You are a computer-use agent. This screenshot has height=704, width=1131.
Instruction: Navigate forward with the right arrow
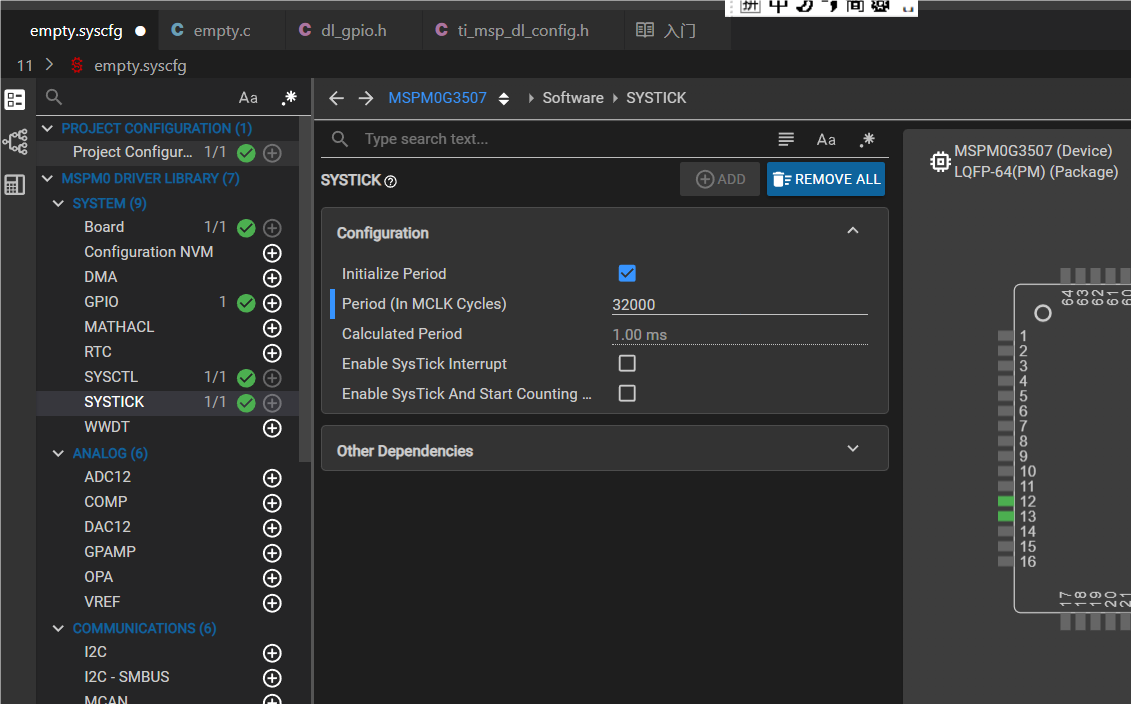366,98
